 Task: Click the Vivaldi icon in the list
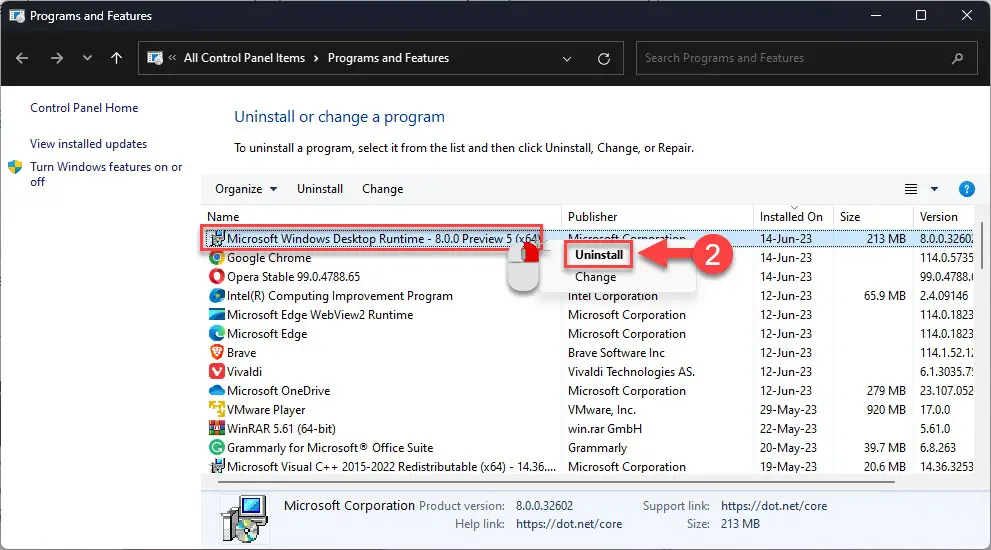point(217,372)
